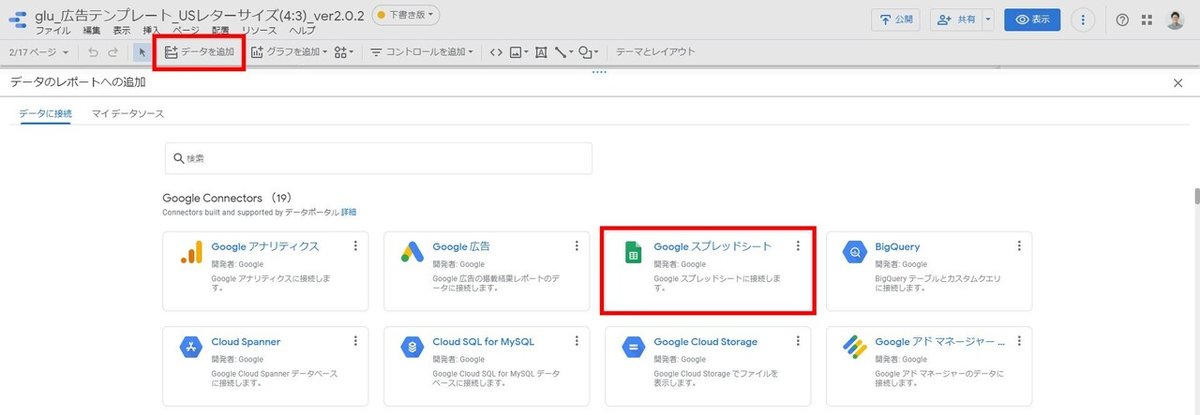
Task: Open the 編集 menu
Action: click(x=92, y=31)
